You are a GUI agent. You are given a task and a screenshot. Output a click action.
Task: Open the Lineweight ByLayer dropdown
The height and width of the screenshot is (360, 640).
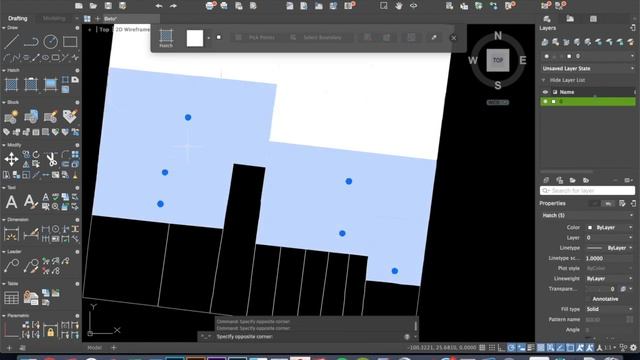click(x=609, y=278)
